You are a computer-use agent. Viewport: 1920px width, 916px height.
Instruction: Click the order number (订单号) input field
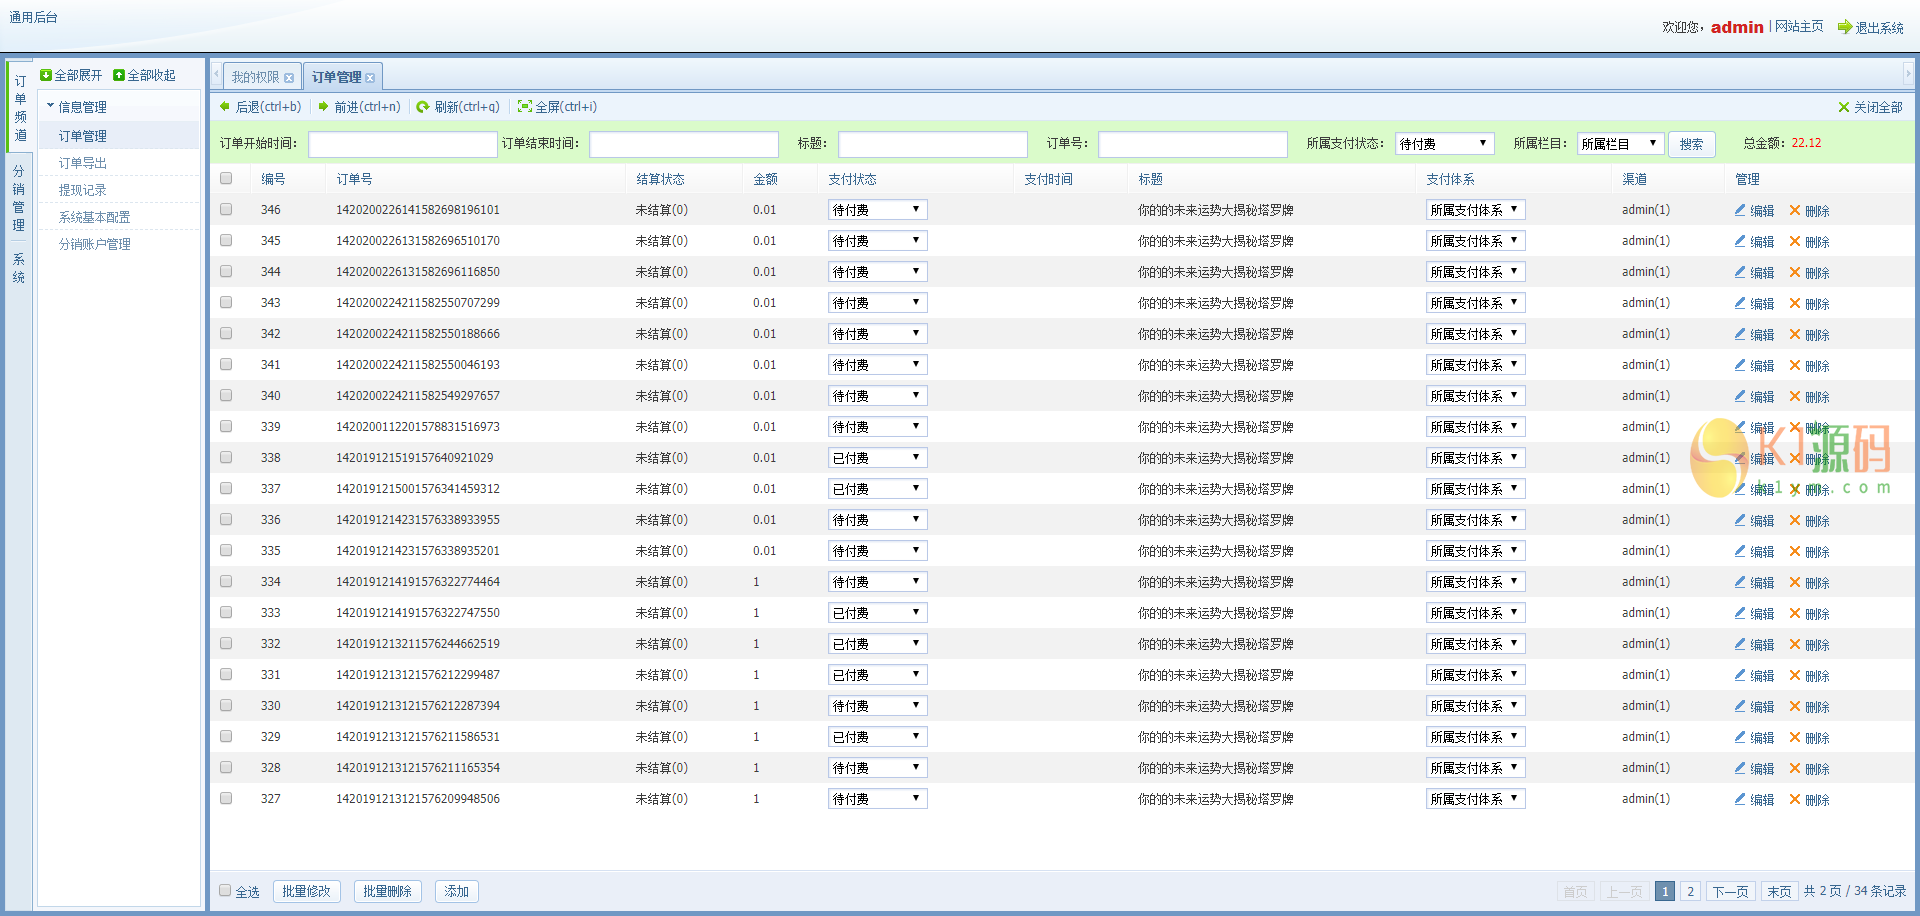(1192, 144)
